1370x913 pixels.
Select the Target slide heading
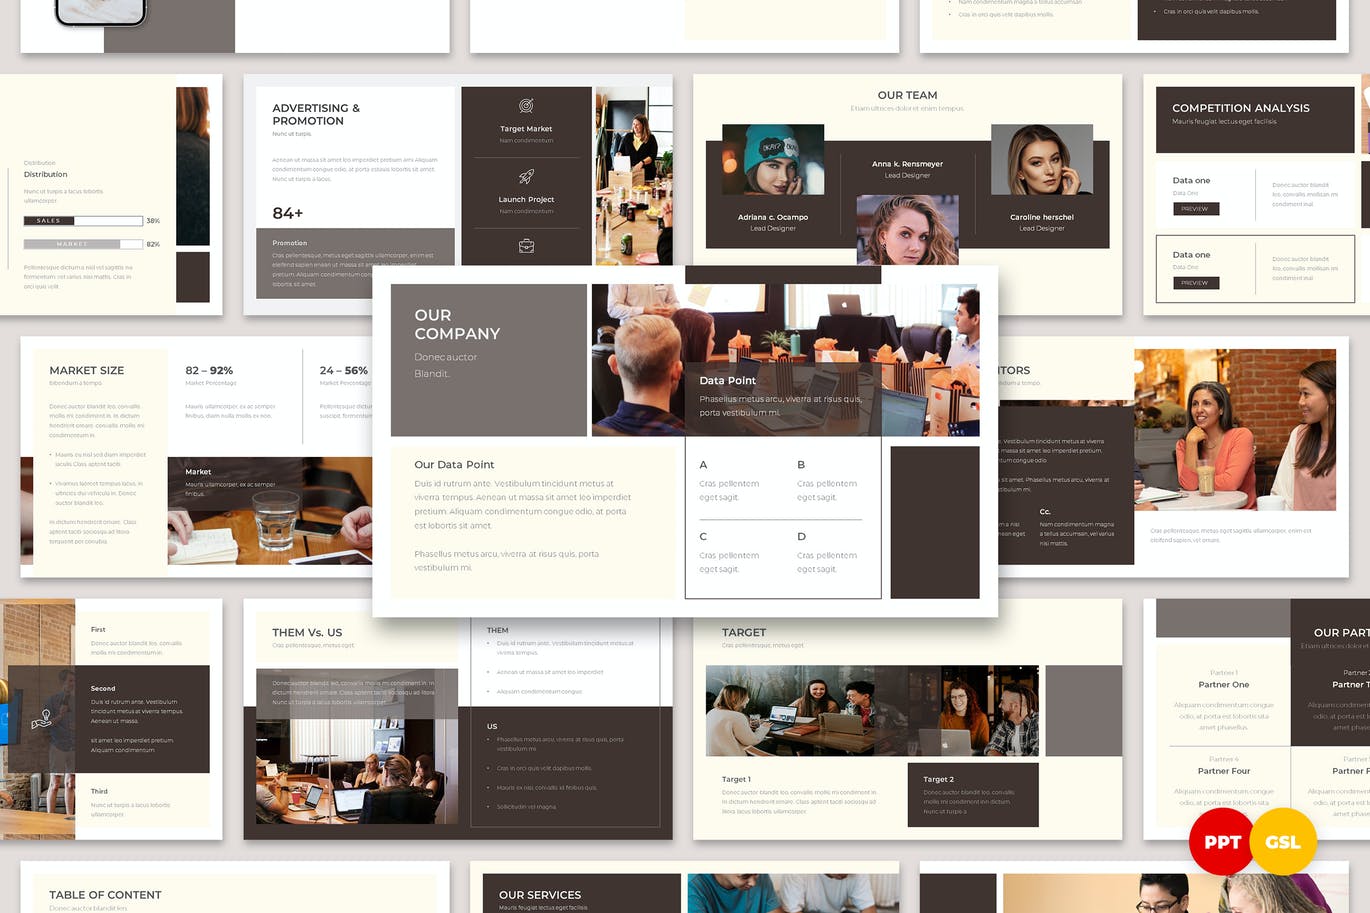pos(744,632)
